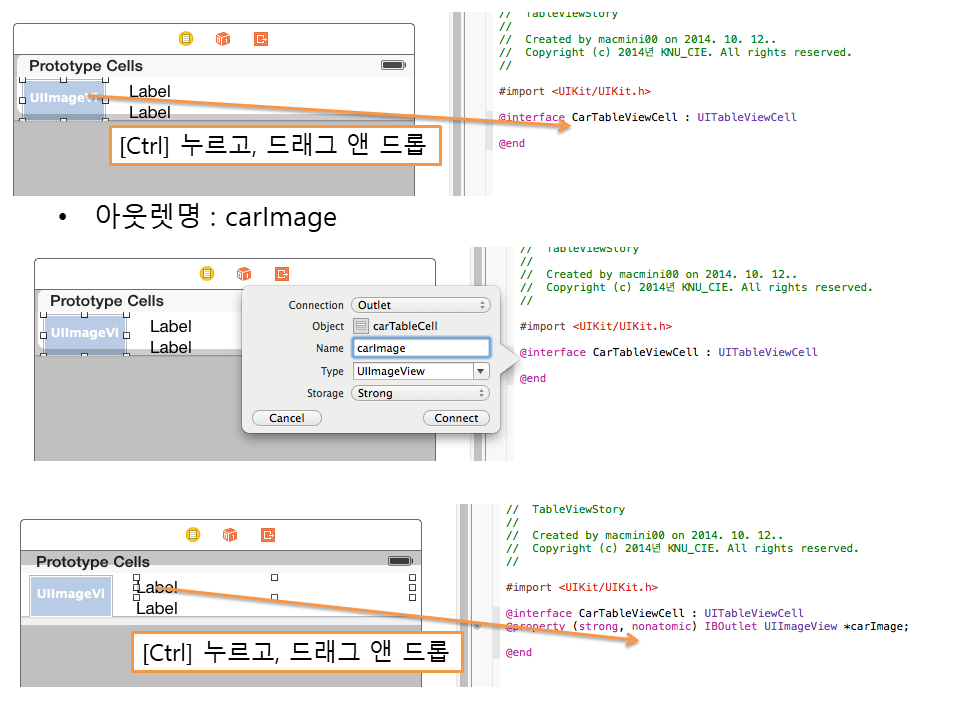Viewport: 960px width, 720px height.
Task: Click the yellow View Controller icon in the top scene
Action: [186, 39]
